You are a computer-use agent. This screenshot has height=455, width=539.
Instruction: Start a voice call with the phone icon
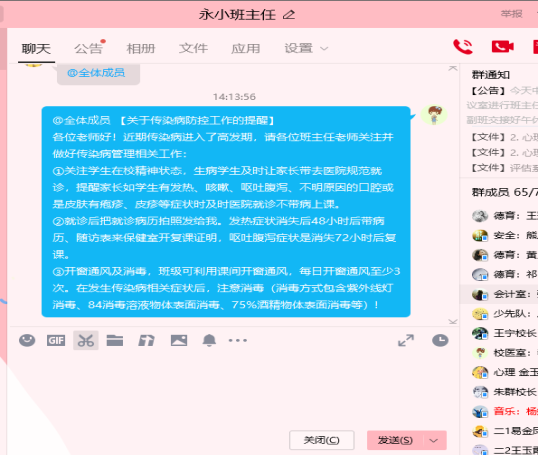pyautogui.click(x=463, y=47)
